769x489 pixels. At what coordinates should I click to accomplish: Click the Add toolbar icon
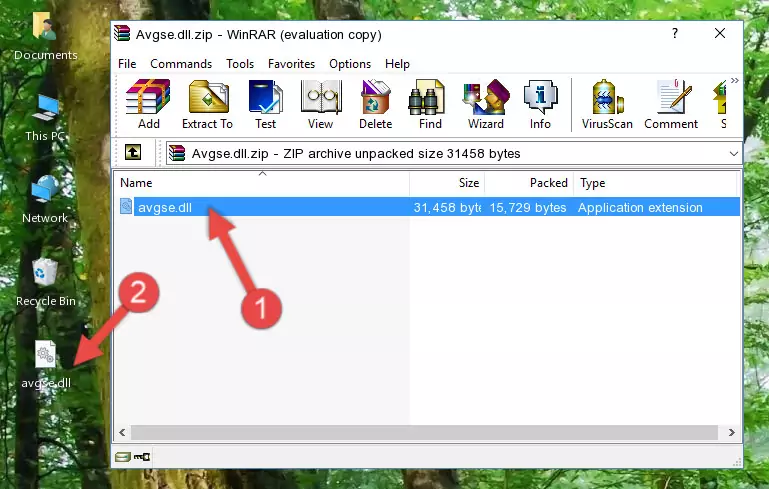[x=148, y=104]
